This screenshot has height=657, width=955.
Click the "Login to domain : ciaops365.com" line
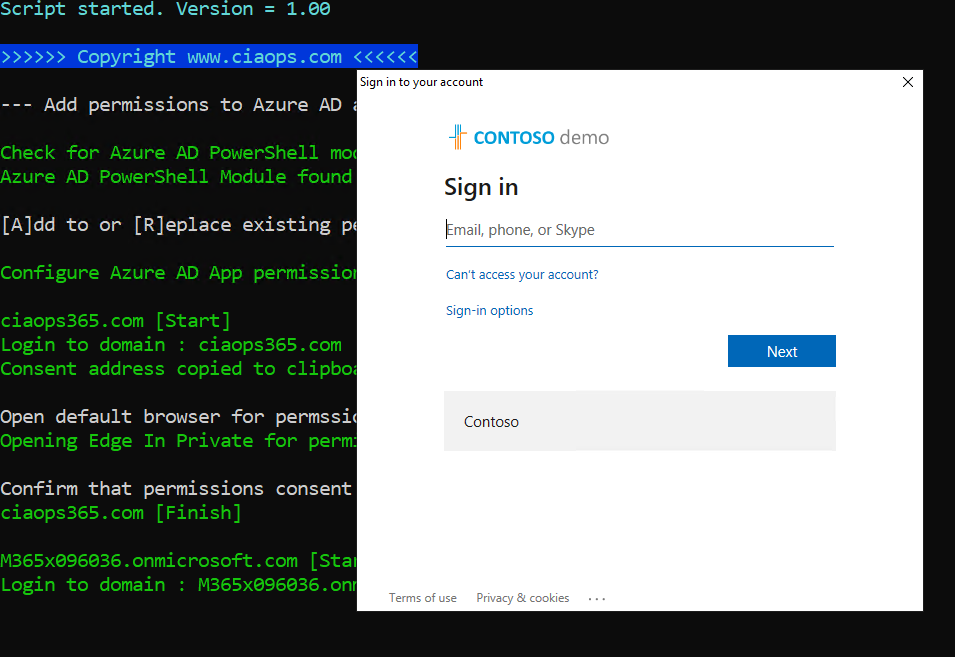click(x=170, y=345)
